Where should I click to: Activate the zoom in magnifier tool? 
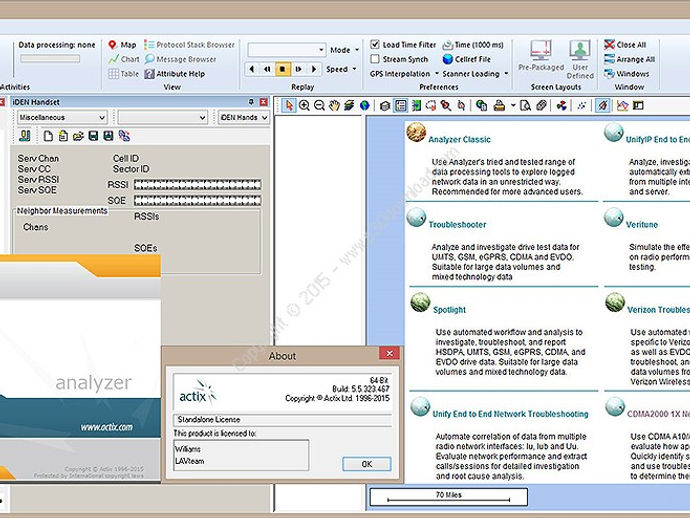pyautogui.click(x=304, y=106)
